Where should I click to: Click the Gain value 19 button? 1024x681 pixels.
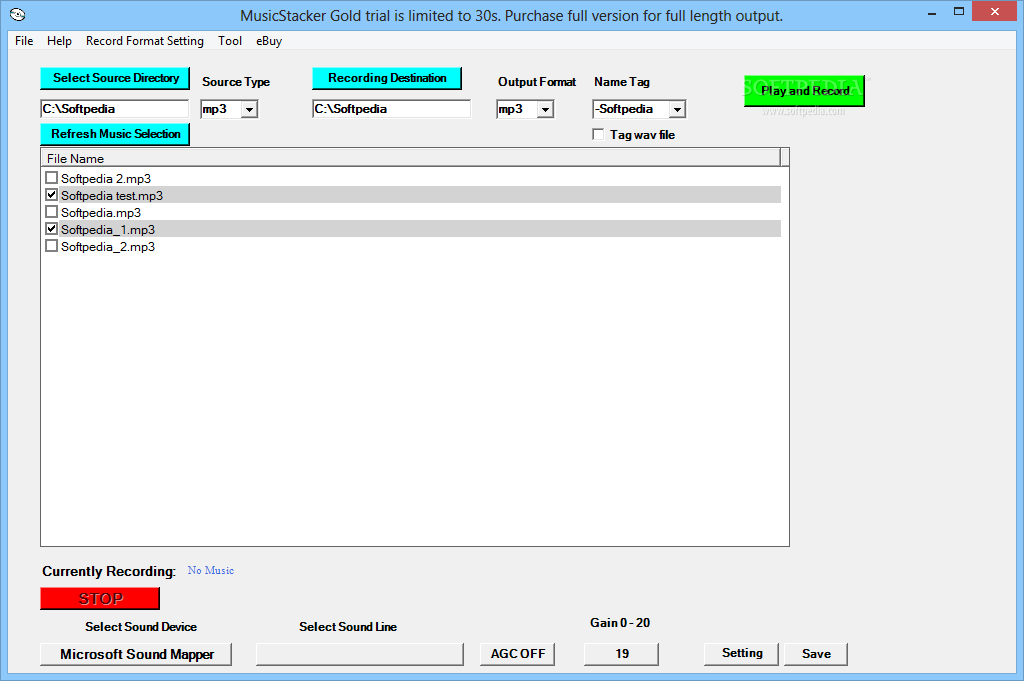pos(621,654)
